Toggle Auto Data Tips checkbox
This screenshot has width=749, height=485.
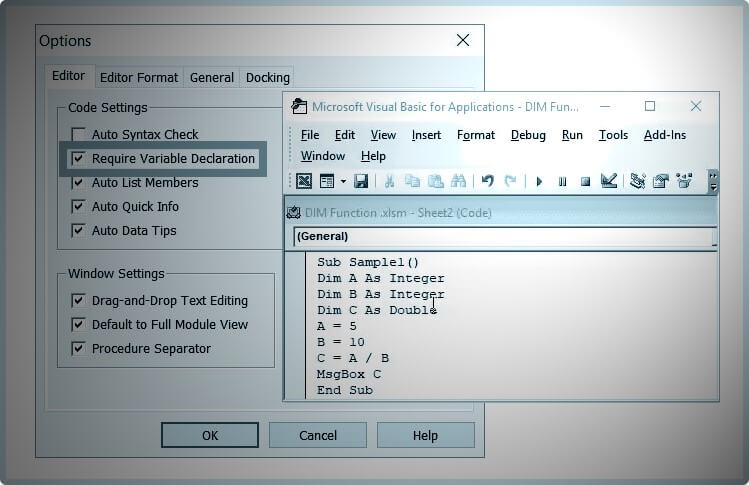pos(78,230)
